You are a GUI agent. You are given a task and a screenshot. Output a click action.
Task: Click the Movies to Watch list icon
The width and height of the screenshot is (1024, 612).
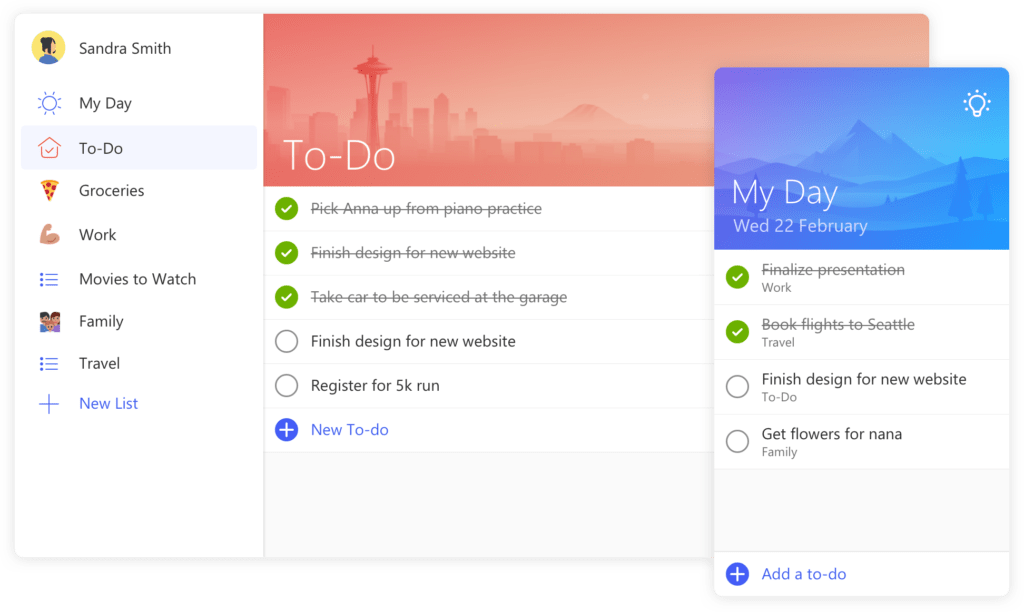click(47, 279)
